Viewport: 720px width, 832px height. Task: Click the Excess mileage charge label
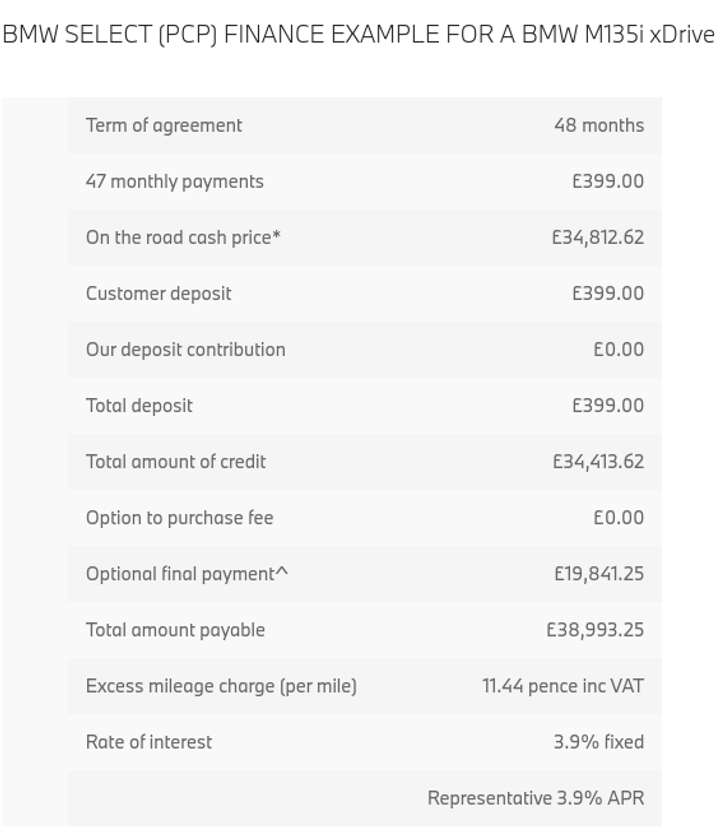click(221, 685)
